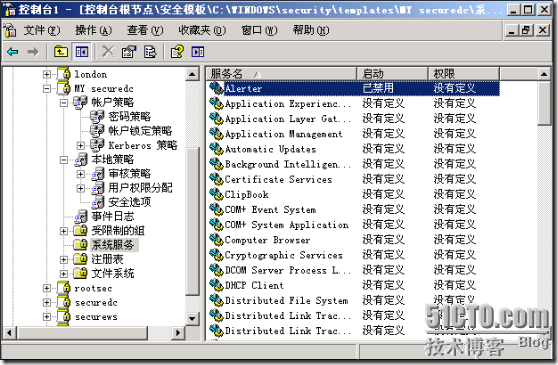Expand the 用户权限分配 node
558x365 pixels.
(81, 188)
